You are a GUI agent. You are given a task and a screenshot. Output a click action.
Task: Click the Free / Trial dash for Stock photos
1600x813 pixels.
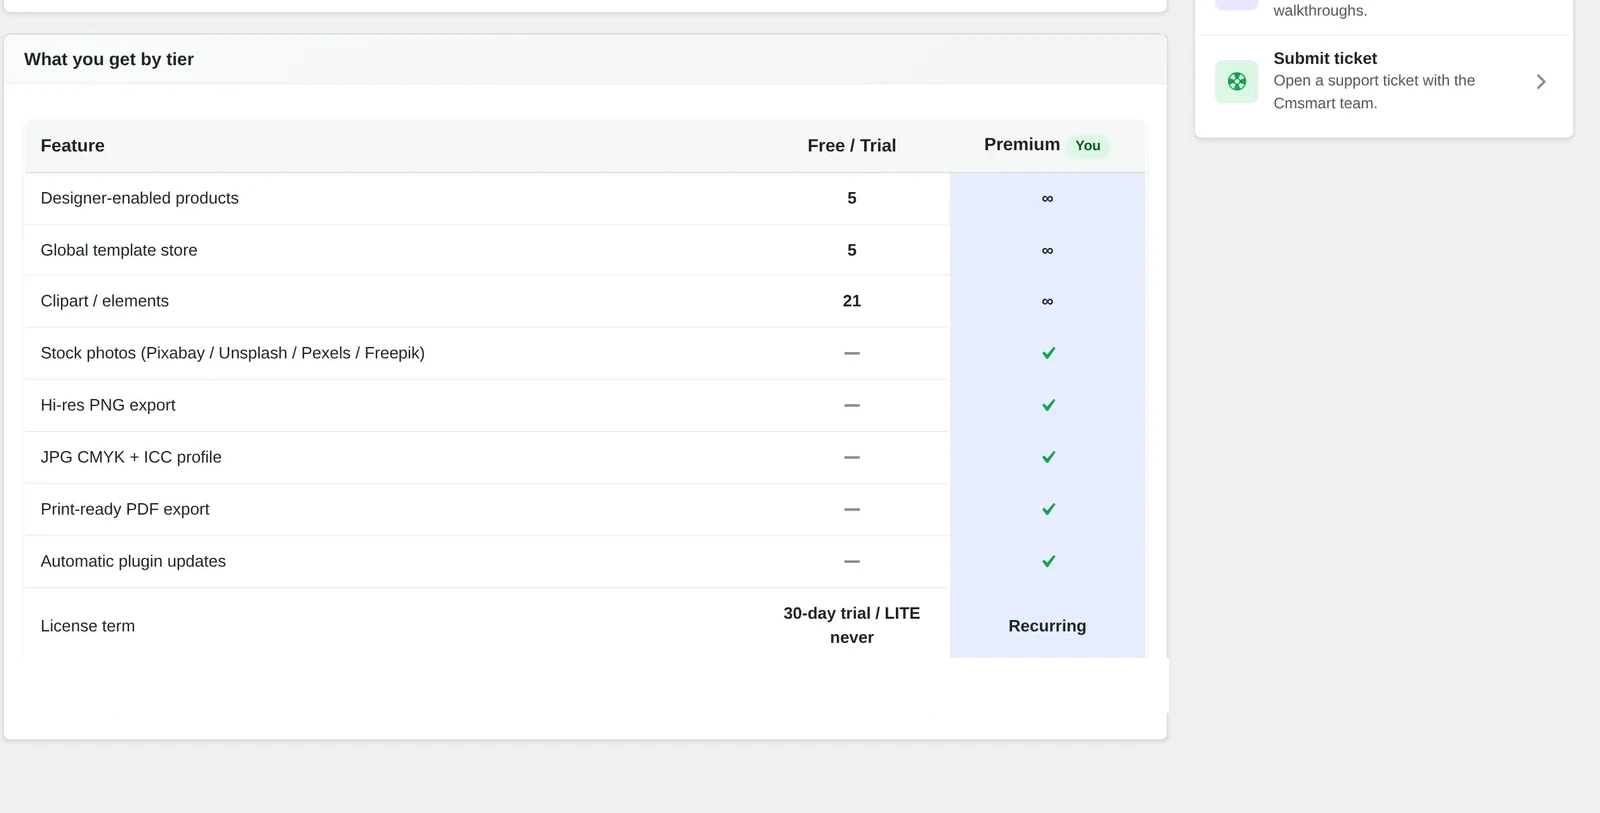click(852, 353)
